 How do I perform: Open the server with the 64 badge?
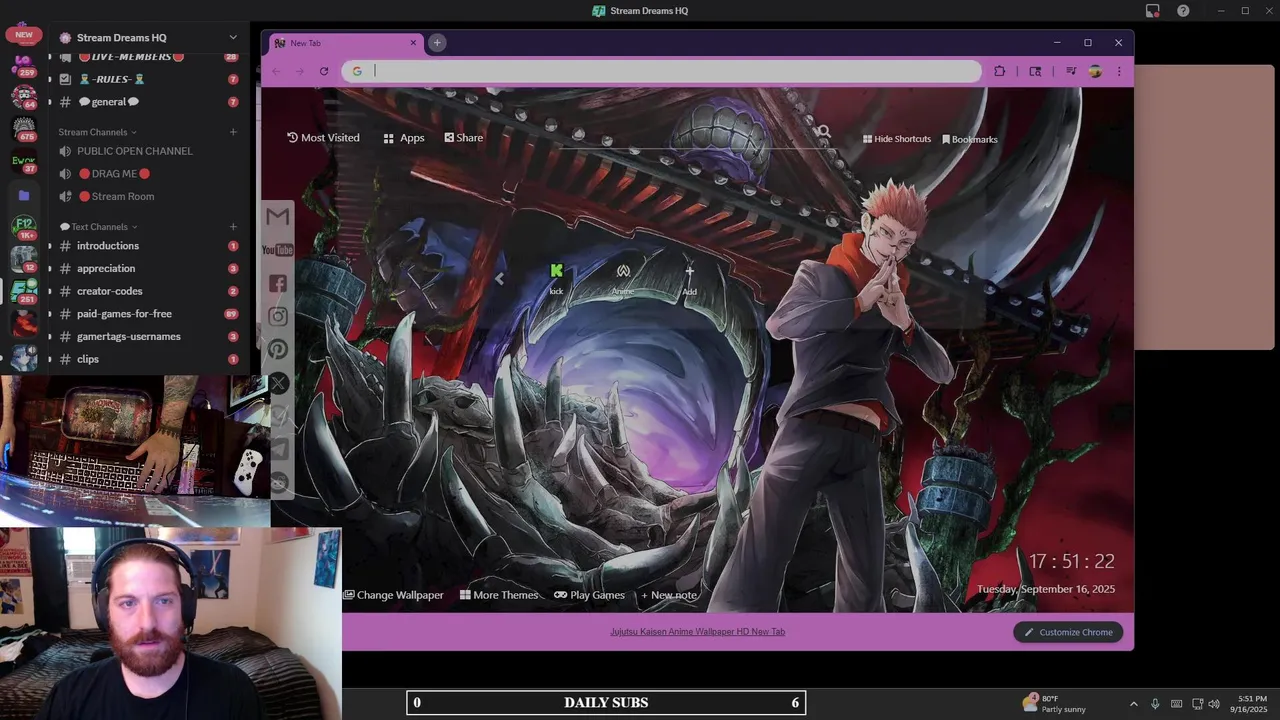pyautogui.click(x=24, y=96)
